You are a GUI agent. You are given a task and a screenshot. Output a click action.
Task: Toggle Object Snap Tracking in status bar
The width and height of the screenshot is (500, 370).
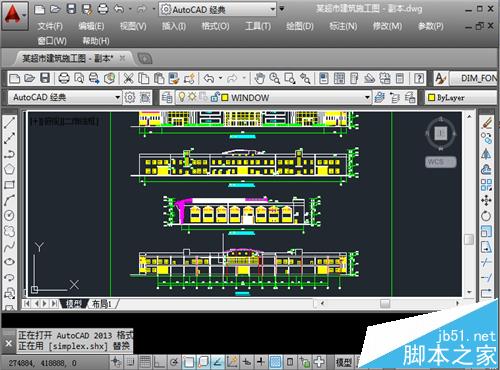pos(217,362)
